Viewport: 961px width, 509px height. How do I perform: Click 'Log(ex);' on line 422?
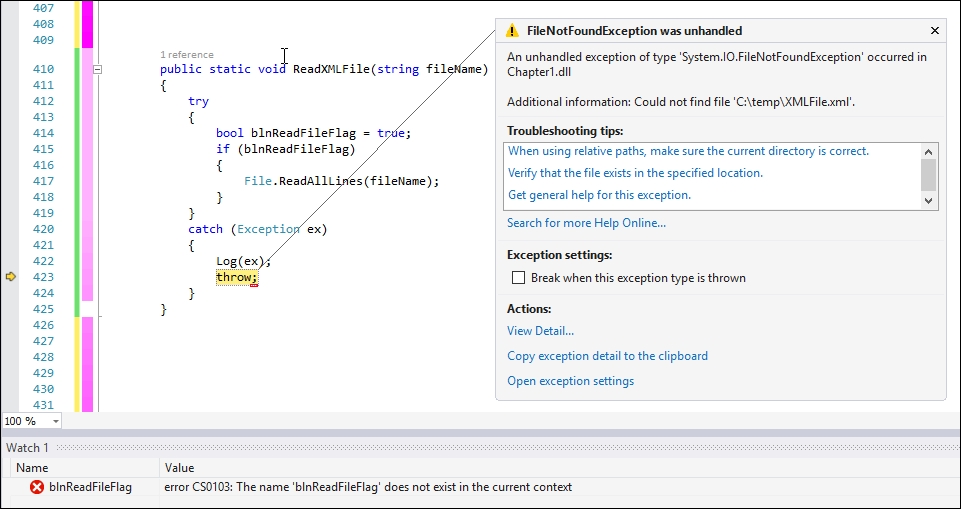pyautogui.click(x=243, y=261)
